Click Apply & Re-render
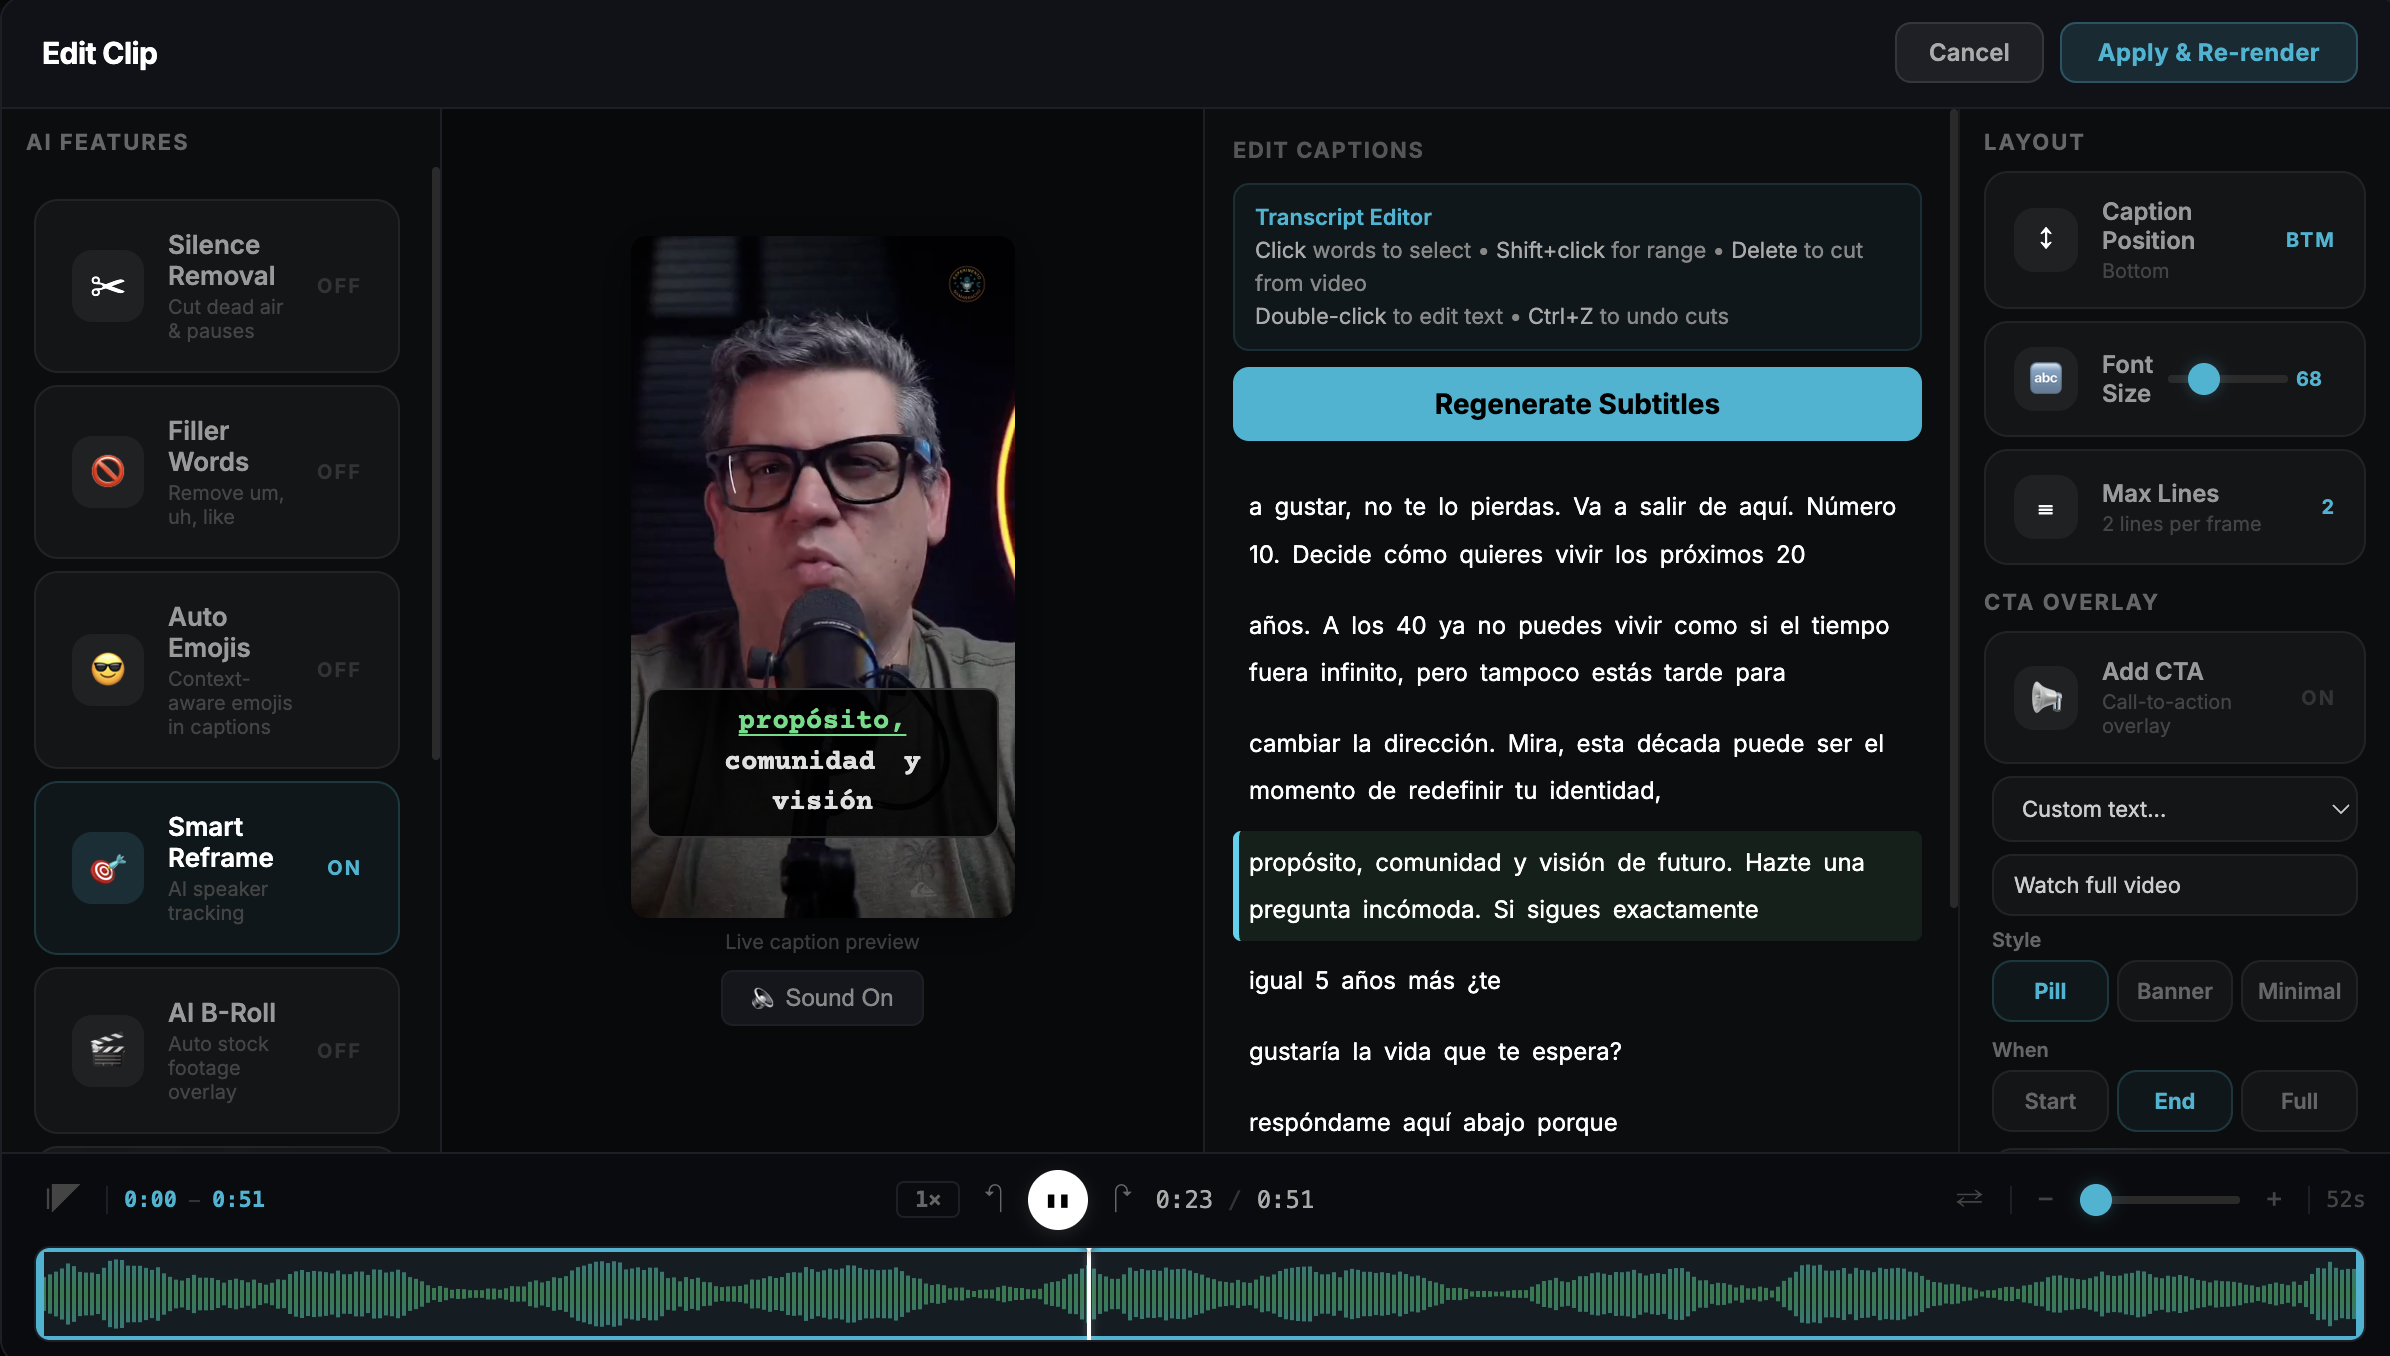 pos(2207,53)
